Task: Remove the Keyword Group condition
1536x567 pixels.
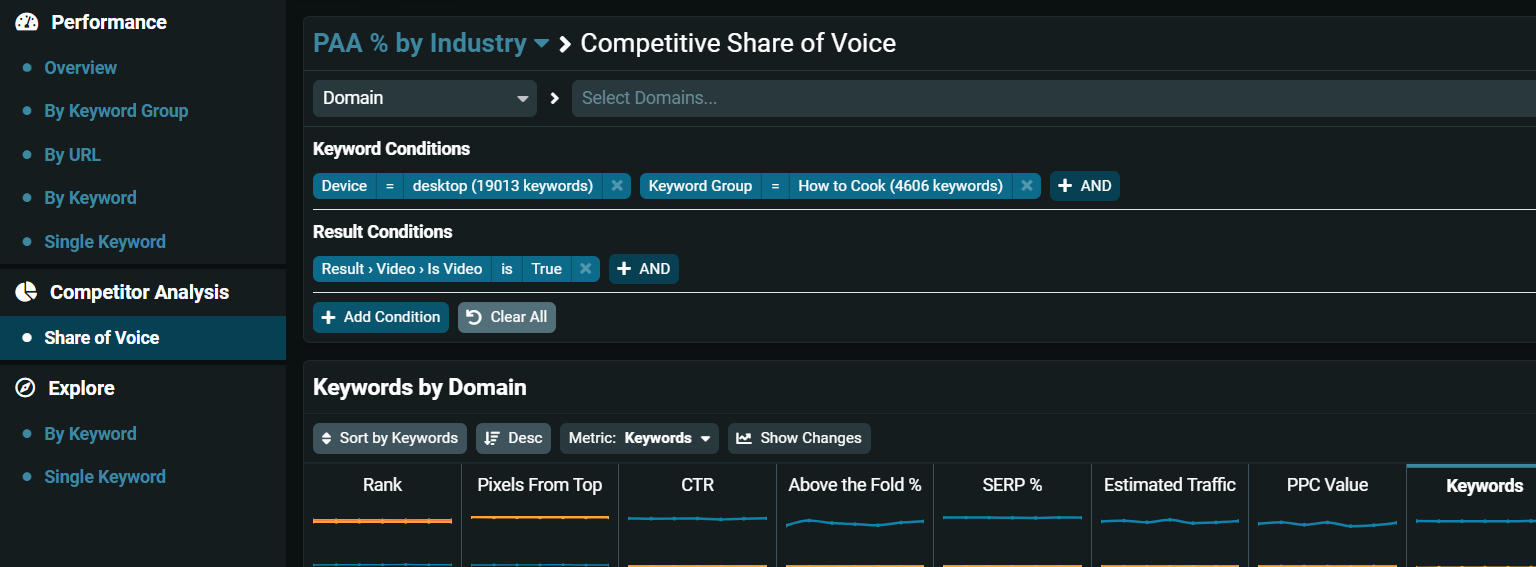Action: [1026, 186]
